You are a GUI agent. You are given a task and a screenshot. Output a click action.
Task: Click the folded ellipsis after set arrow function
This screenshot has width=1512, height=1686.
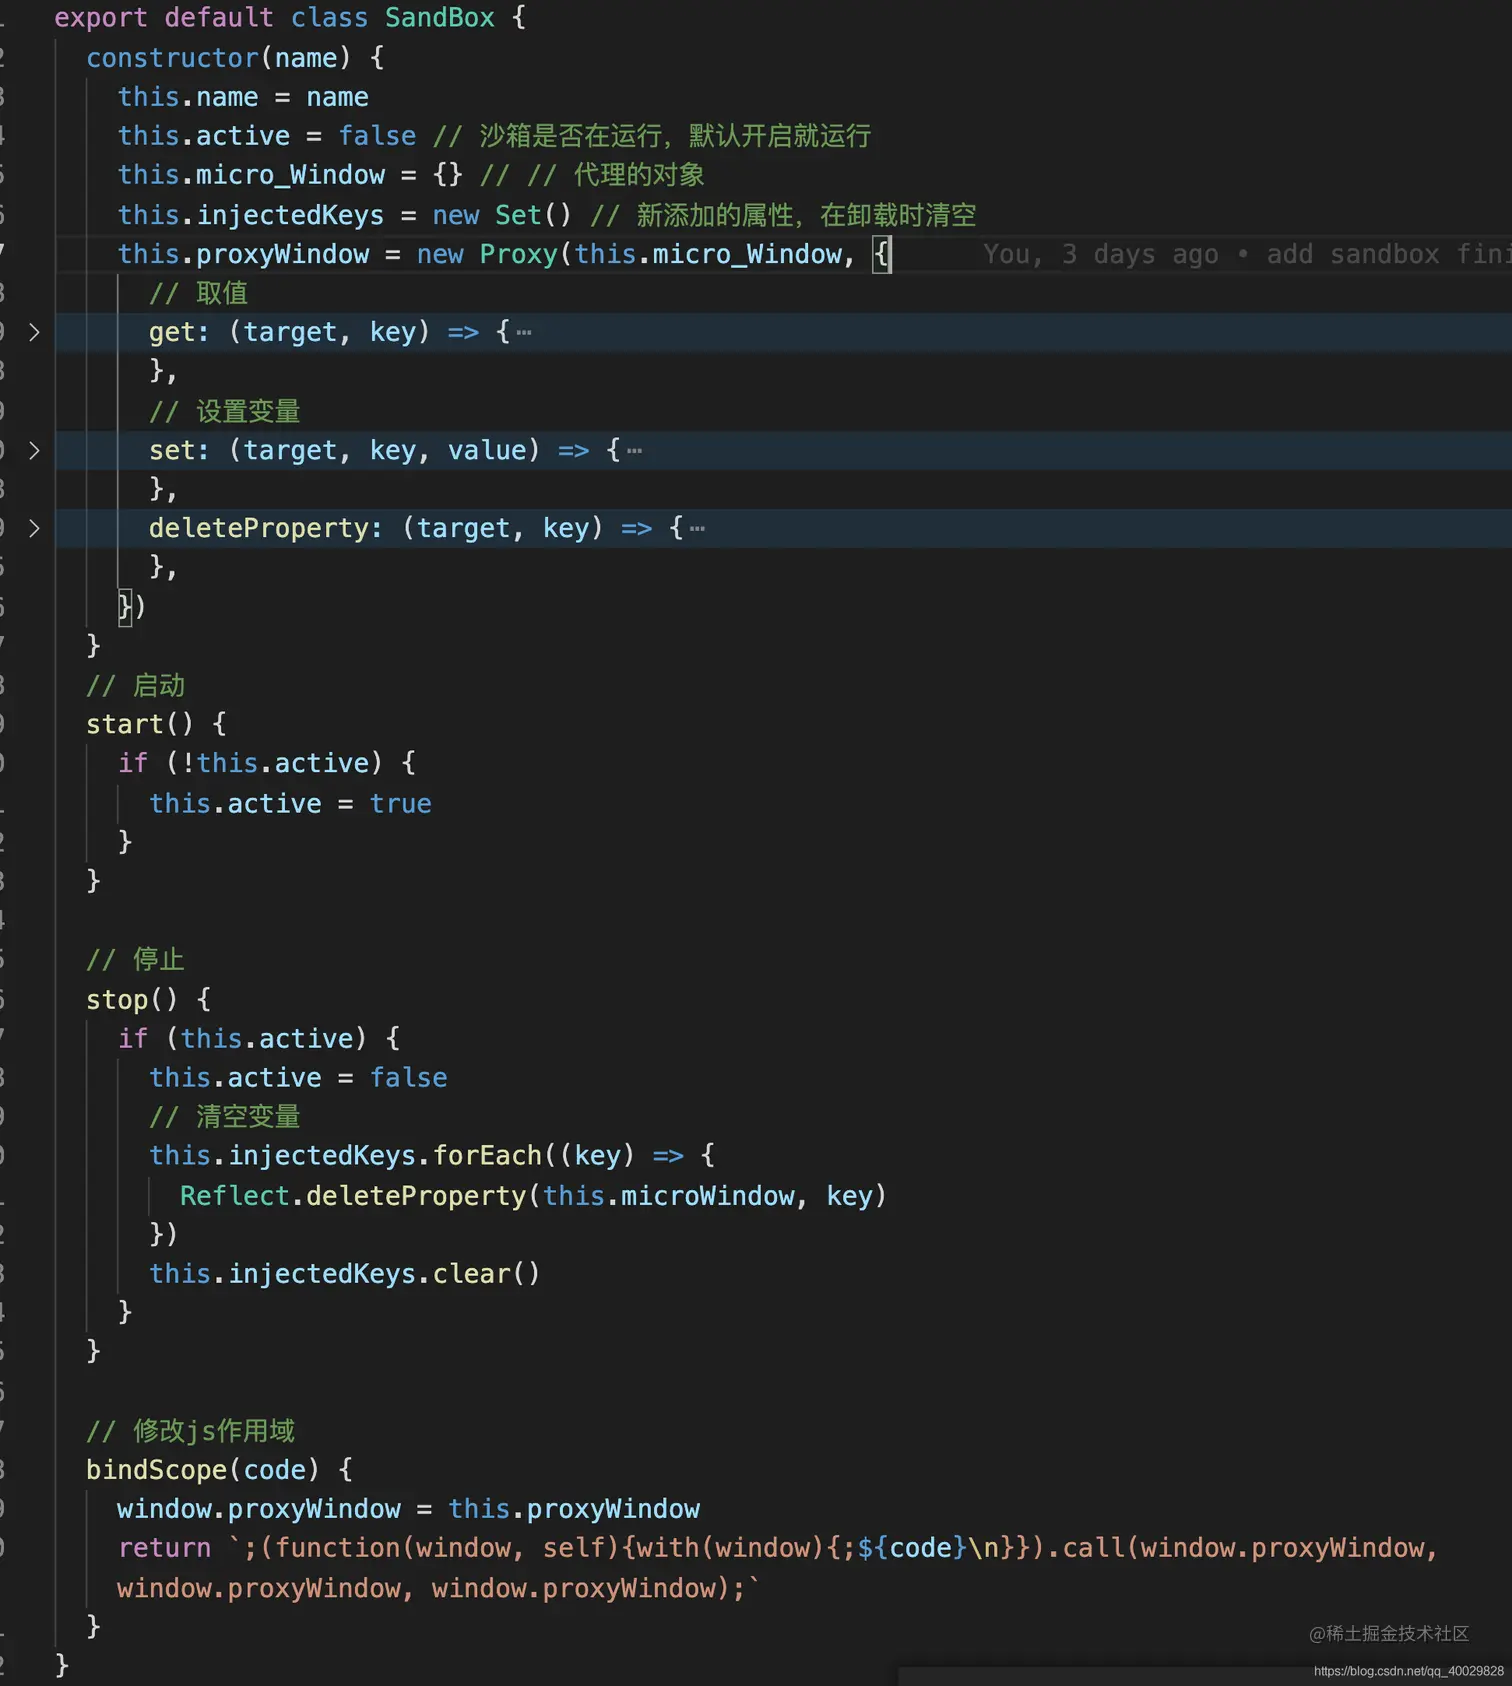pyautogui.click(x=635, y=451)
